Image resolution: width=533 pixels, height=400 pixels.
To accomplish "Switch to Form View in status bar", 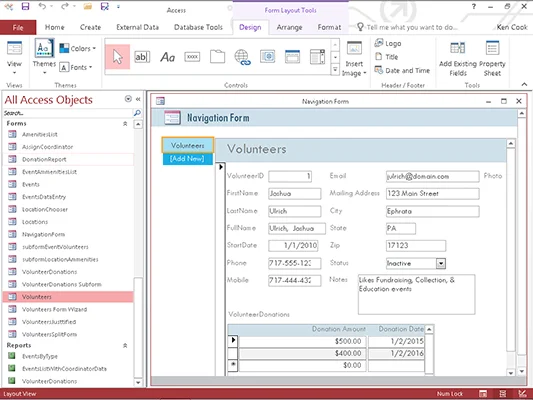I will click(x=483, y=394).
